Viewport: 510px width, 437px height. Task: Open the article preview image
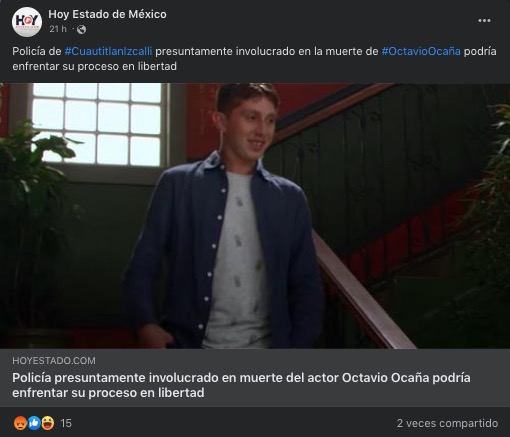coord(255,216)
